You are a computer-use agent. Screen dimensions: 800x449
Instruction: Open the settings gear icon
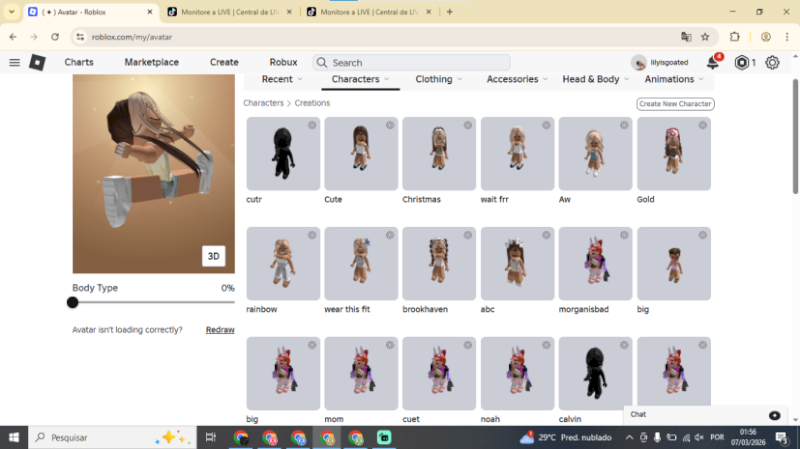[772, 62]
